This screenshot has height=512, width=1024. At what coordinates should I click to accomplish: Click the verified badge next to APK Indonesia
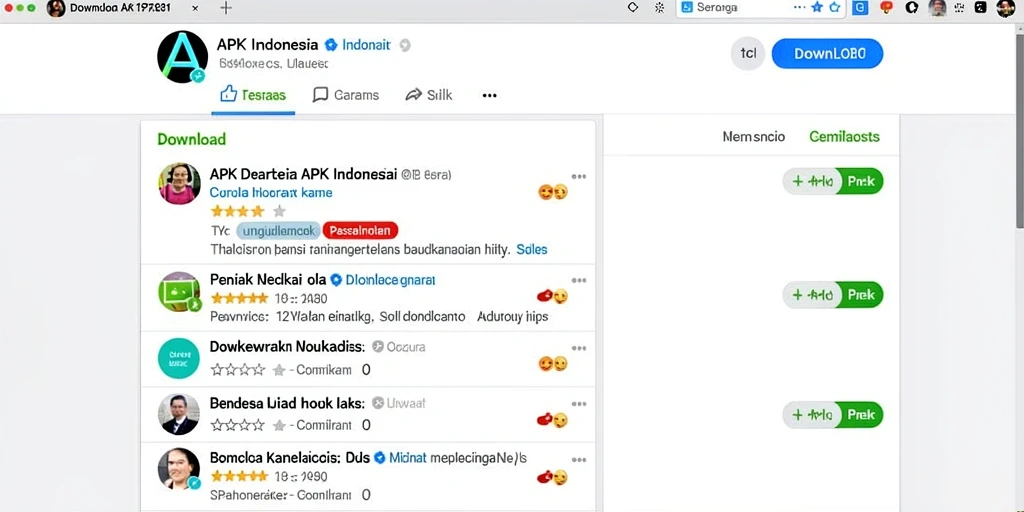click(x=331, y=45)
